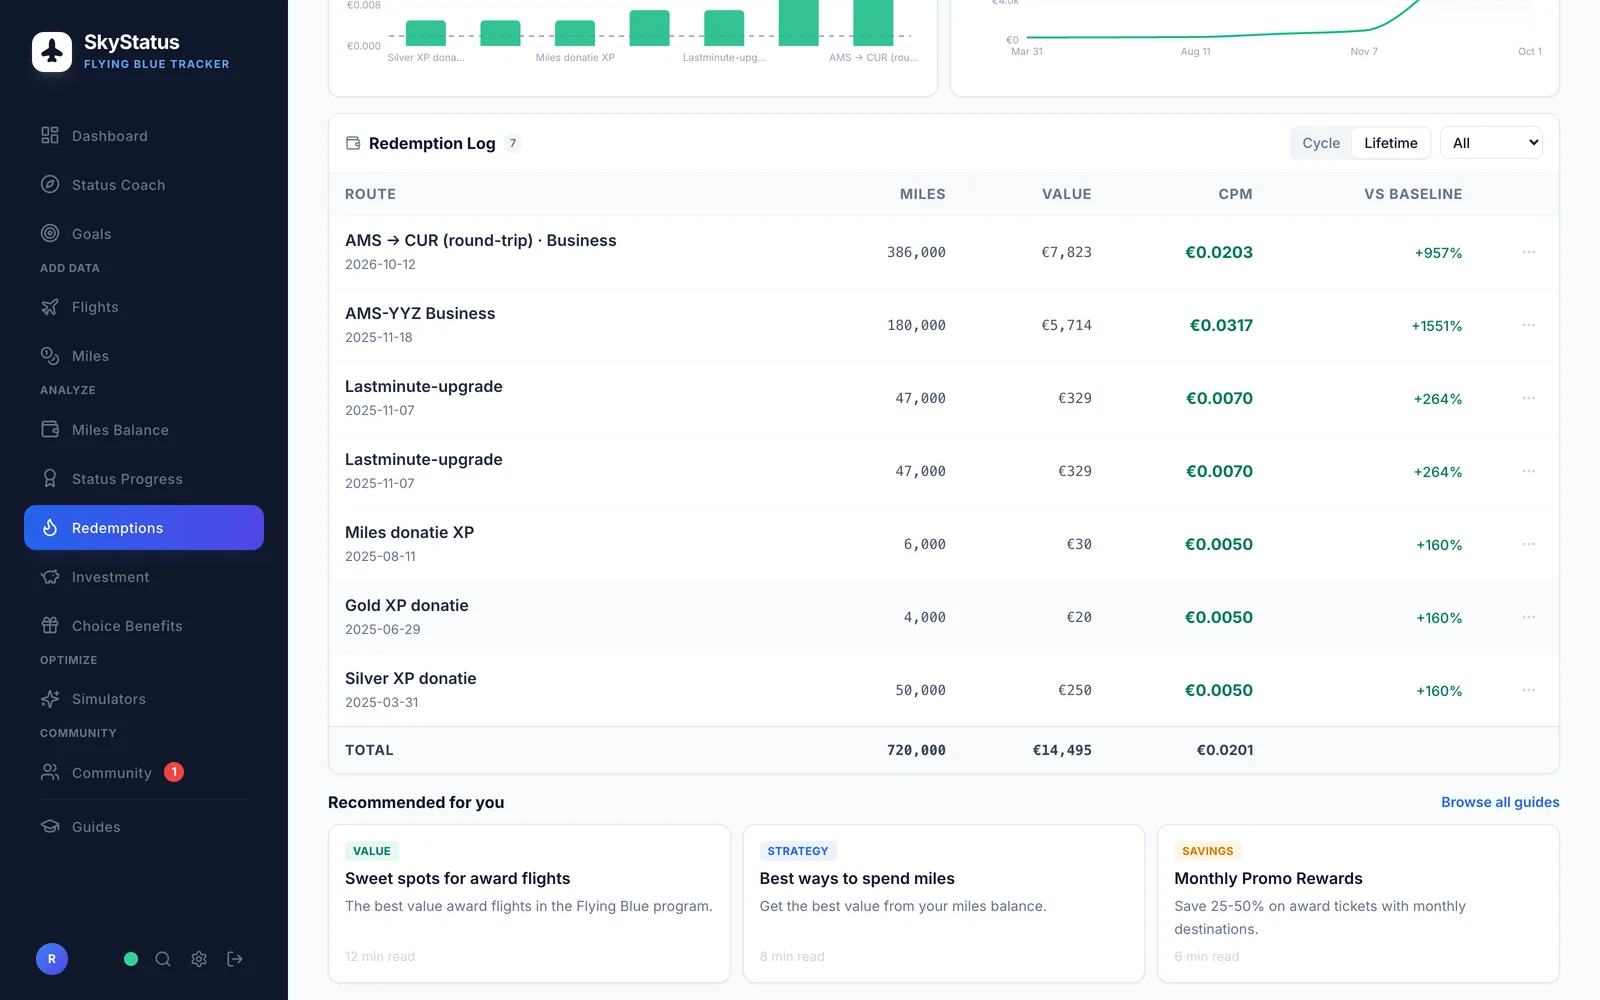Click the Choice Benefits gift icon
Image resolution: width=1600 pixels, height=1000 pixels.
pos(50,625)
